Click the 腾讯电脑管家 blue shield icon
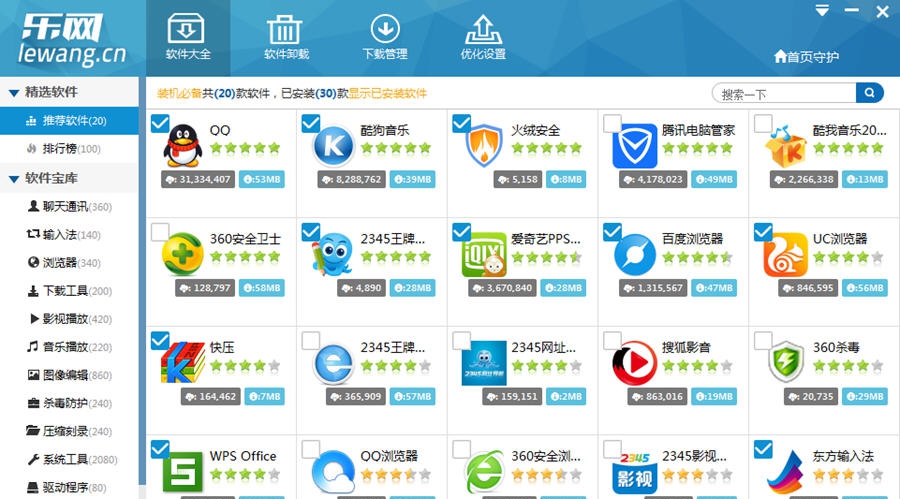Viewport: 900px width, 499px height. point(634,146)
